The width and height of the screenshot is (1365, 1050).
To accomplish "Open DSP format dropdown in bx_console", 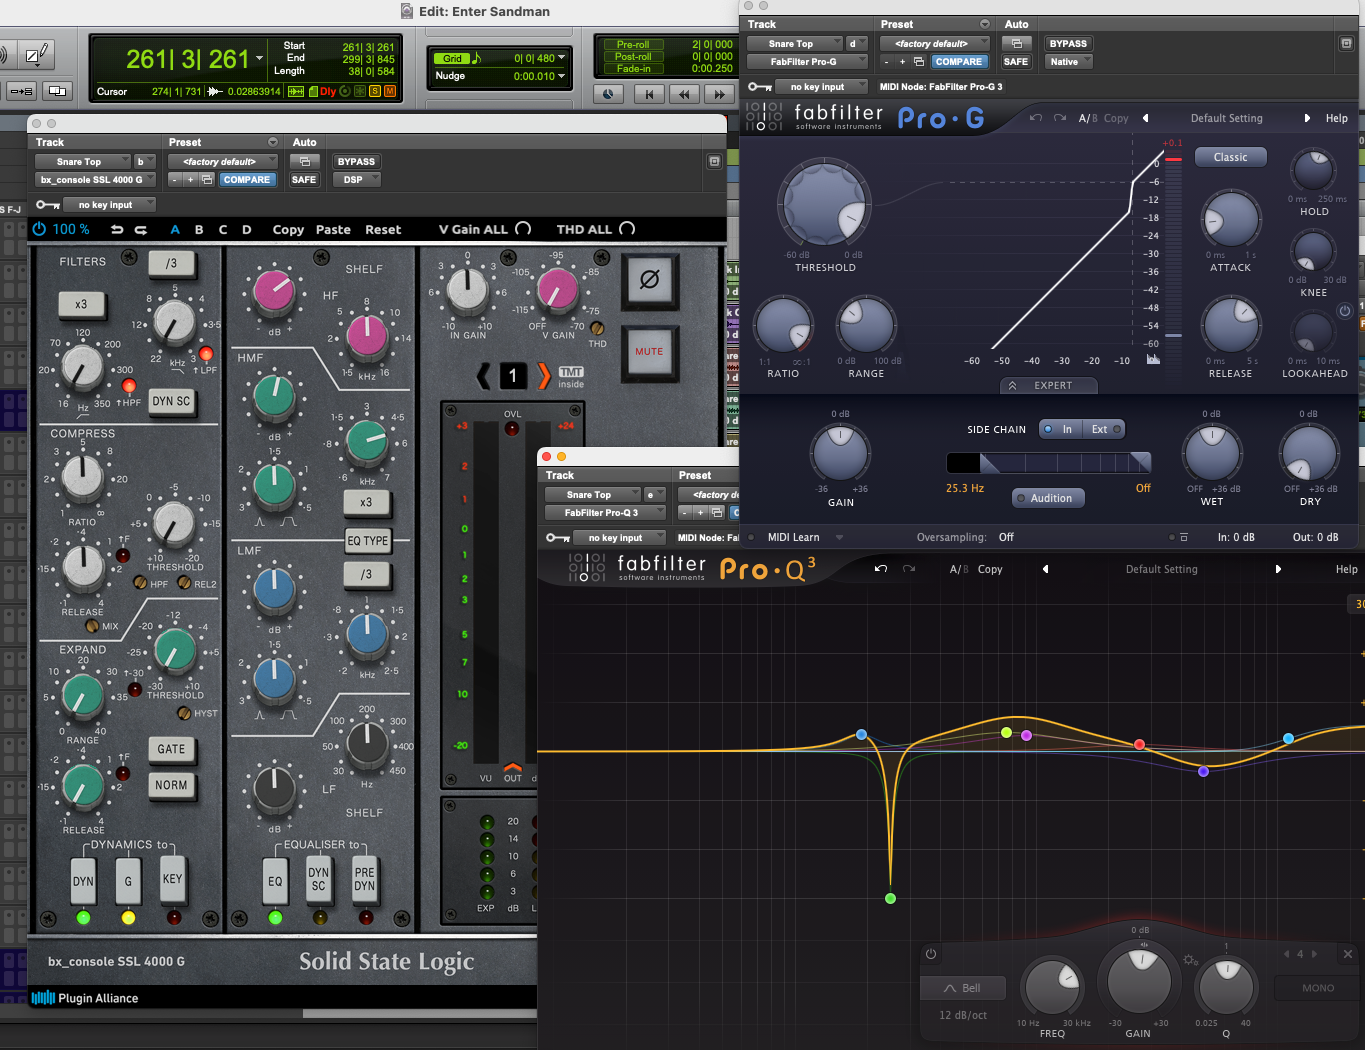I will 358,180.
